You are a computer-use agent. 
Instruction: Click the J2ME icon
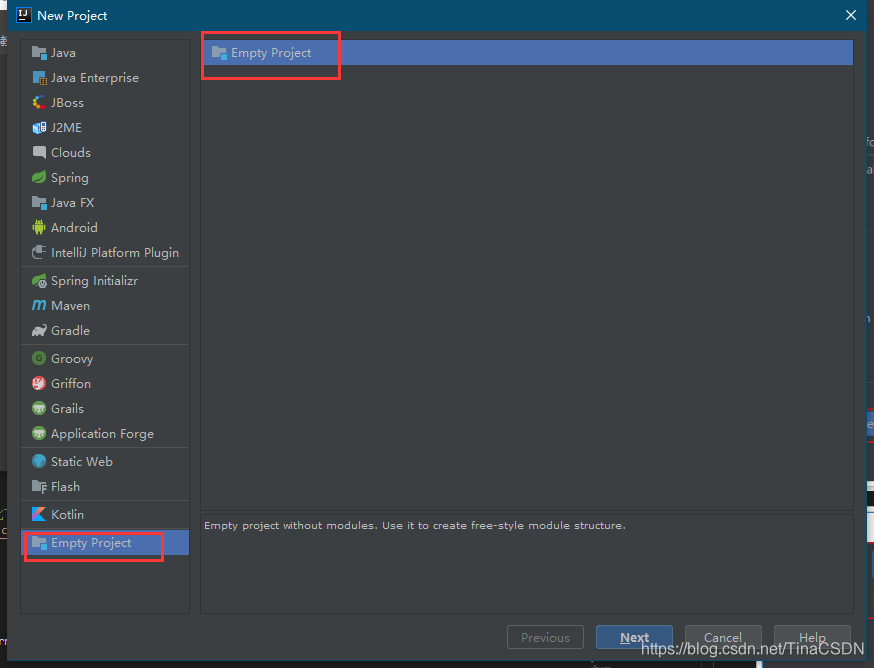pos(39,128)
